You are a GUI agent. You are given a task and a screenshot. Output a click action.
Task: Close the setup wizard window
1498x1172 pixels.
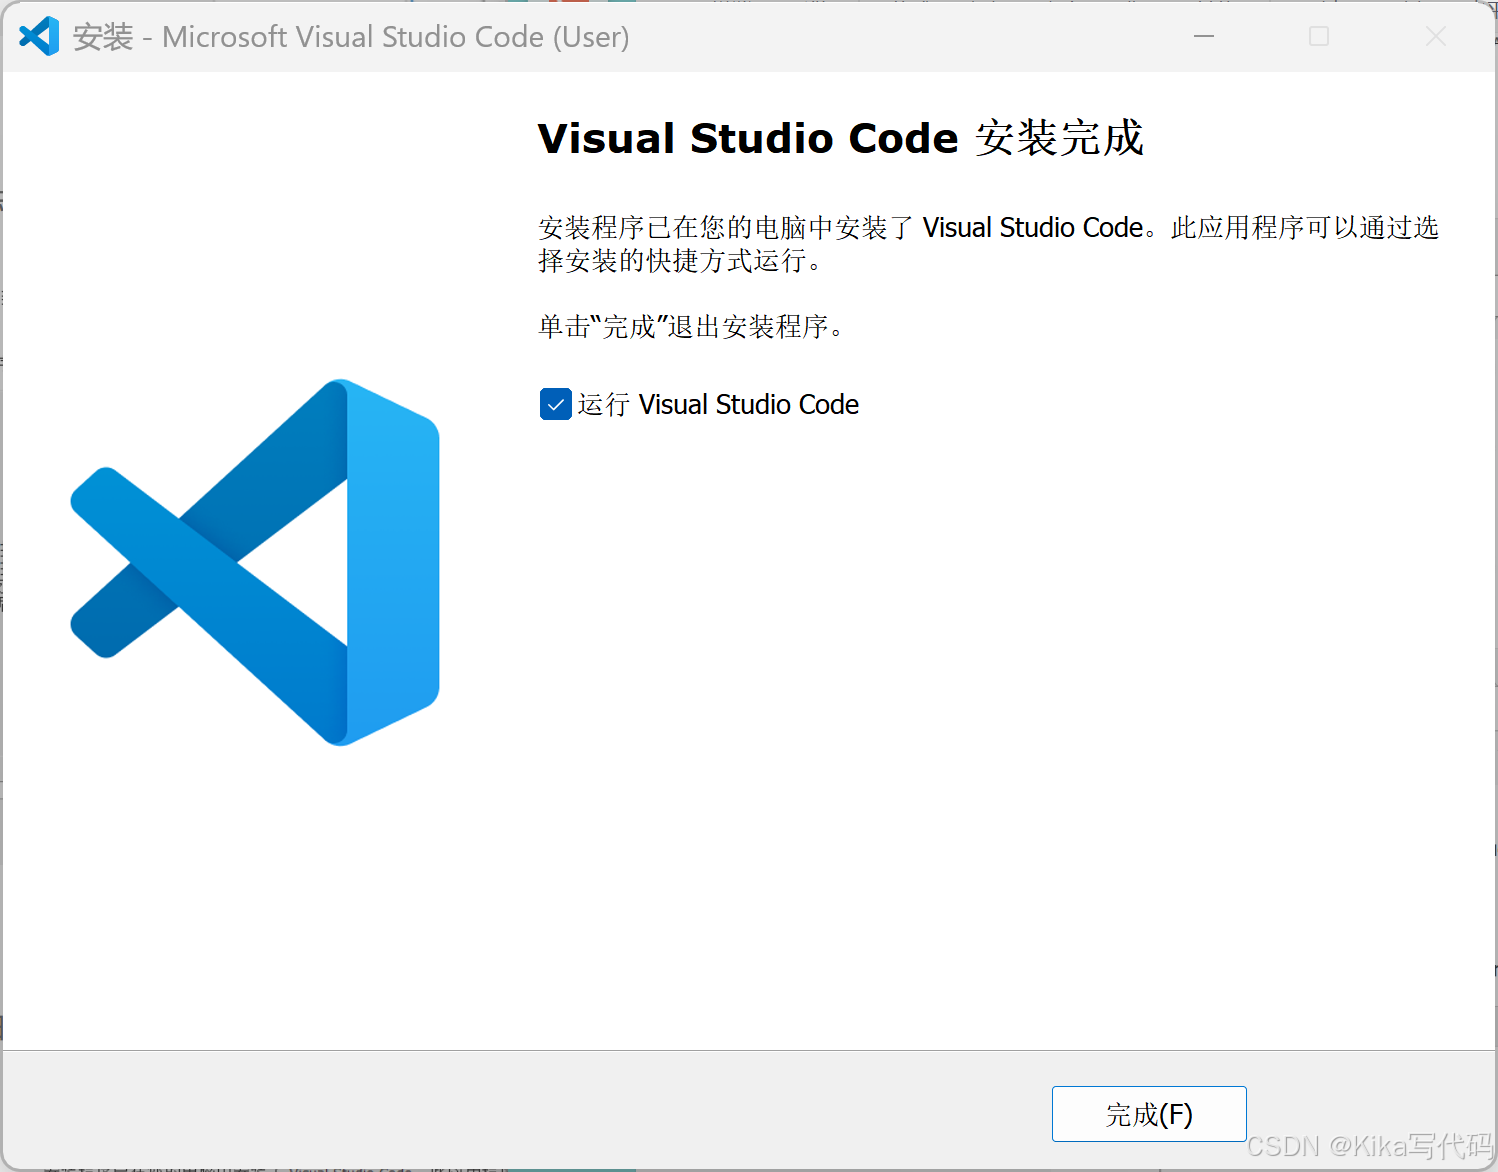pos(1436,36)
